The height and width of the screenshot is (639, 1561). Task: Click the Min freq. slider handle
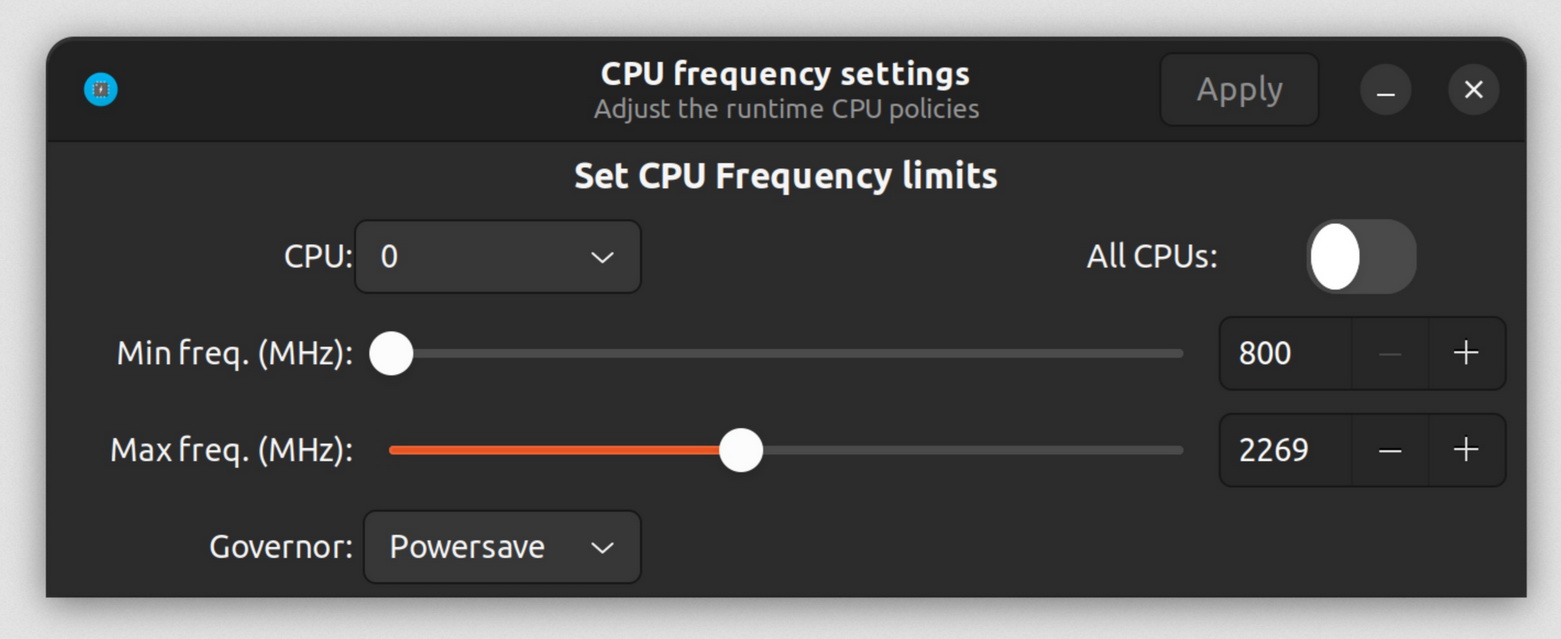[x=391, y=354]
